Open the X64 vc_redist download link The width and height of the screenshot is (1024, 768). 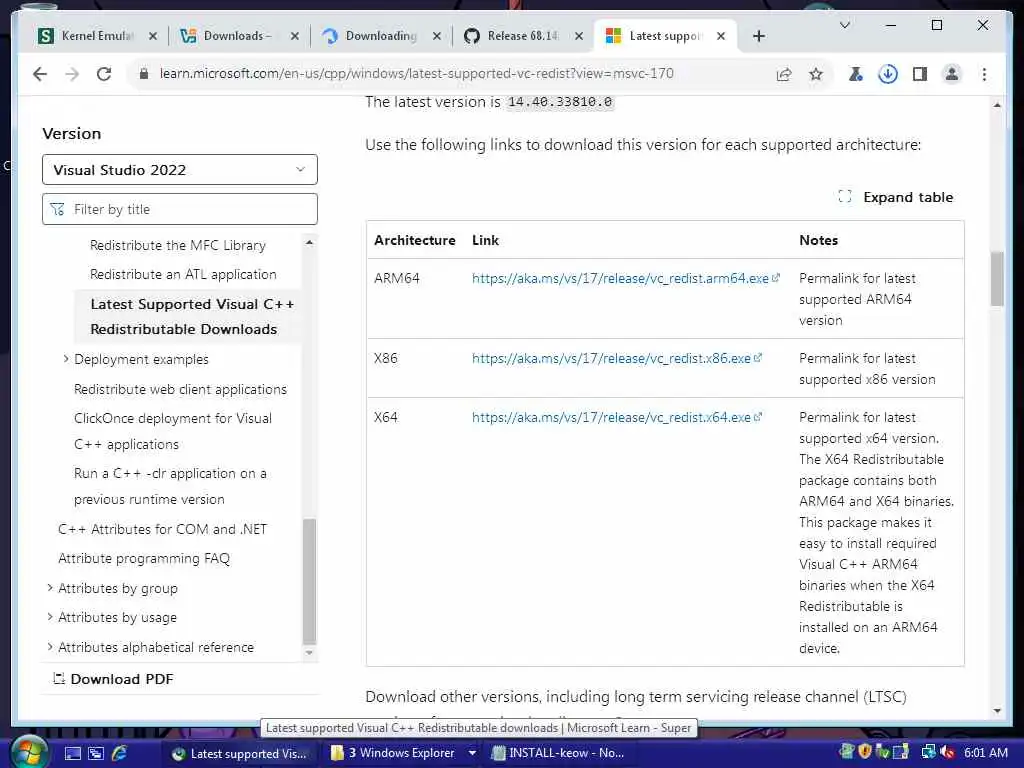616,417
